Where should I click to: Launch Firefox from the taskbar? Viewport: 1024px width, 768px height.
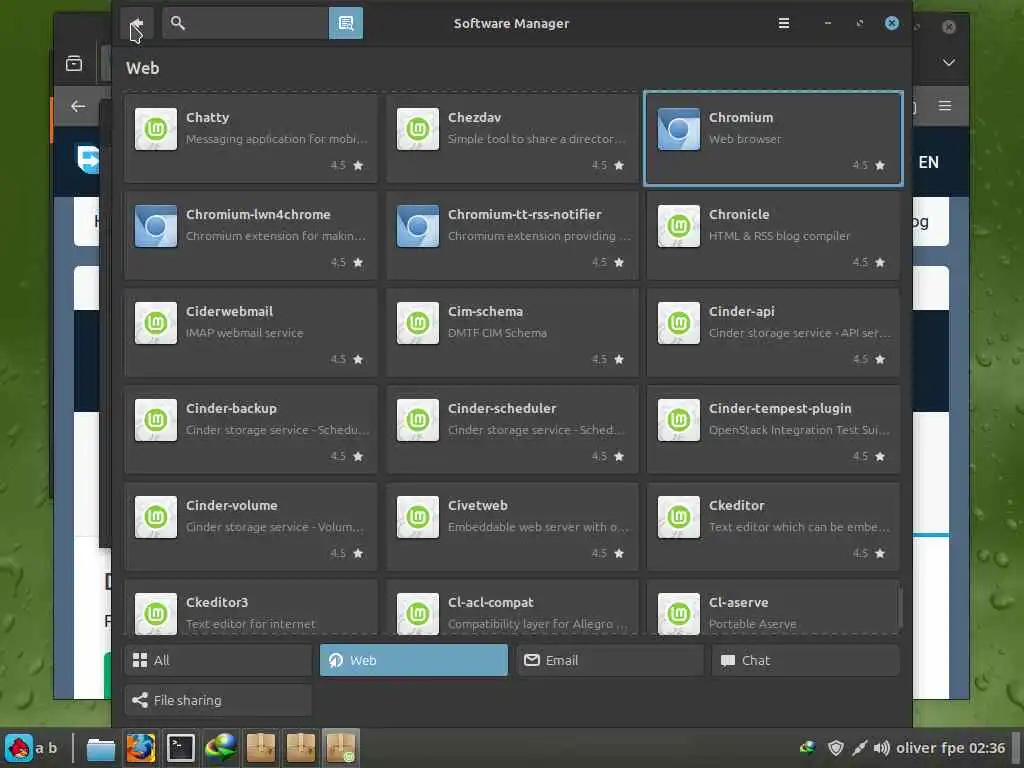[140, 748]
